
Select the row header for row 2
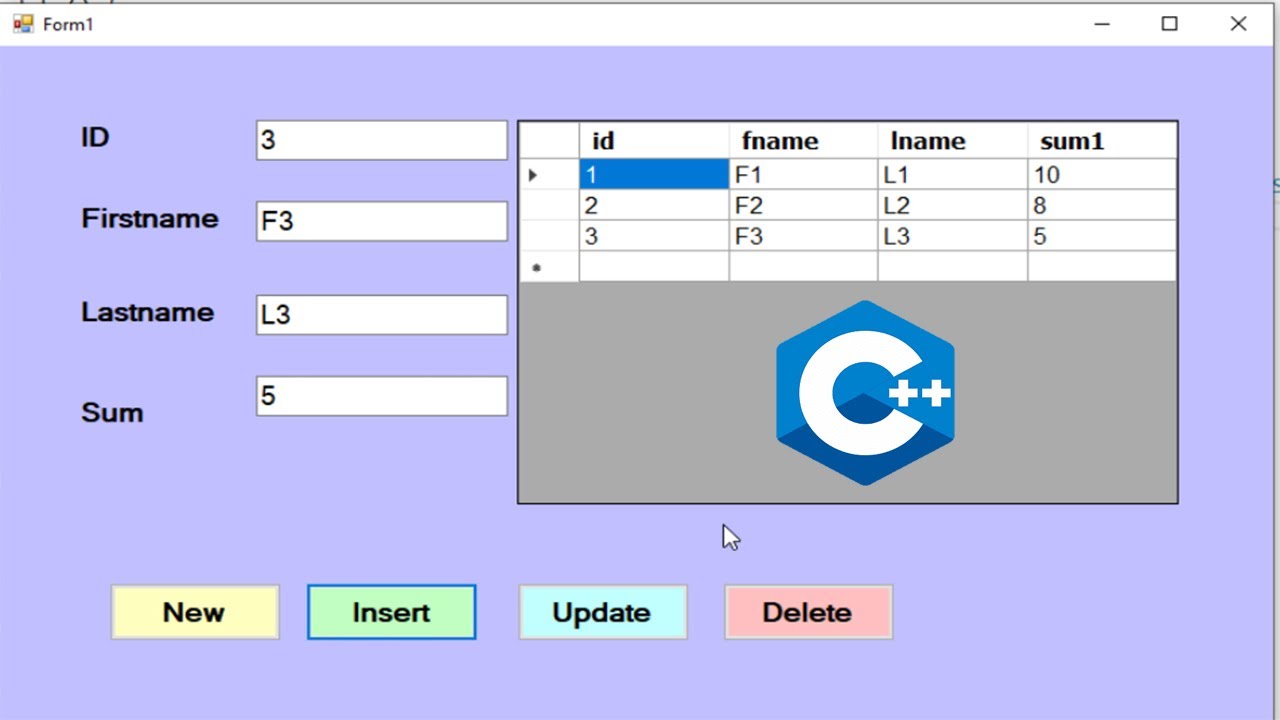[x=549, y=206]
